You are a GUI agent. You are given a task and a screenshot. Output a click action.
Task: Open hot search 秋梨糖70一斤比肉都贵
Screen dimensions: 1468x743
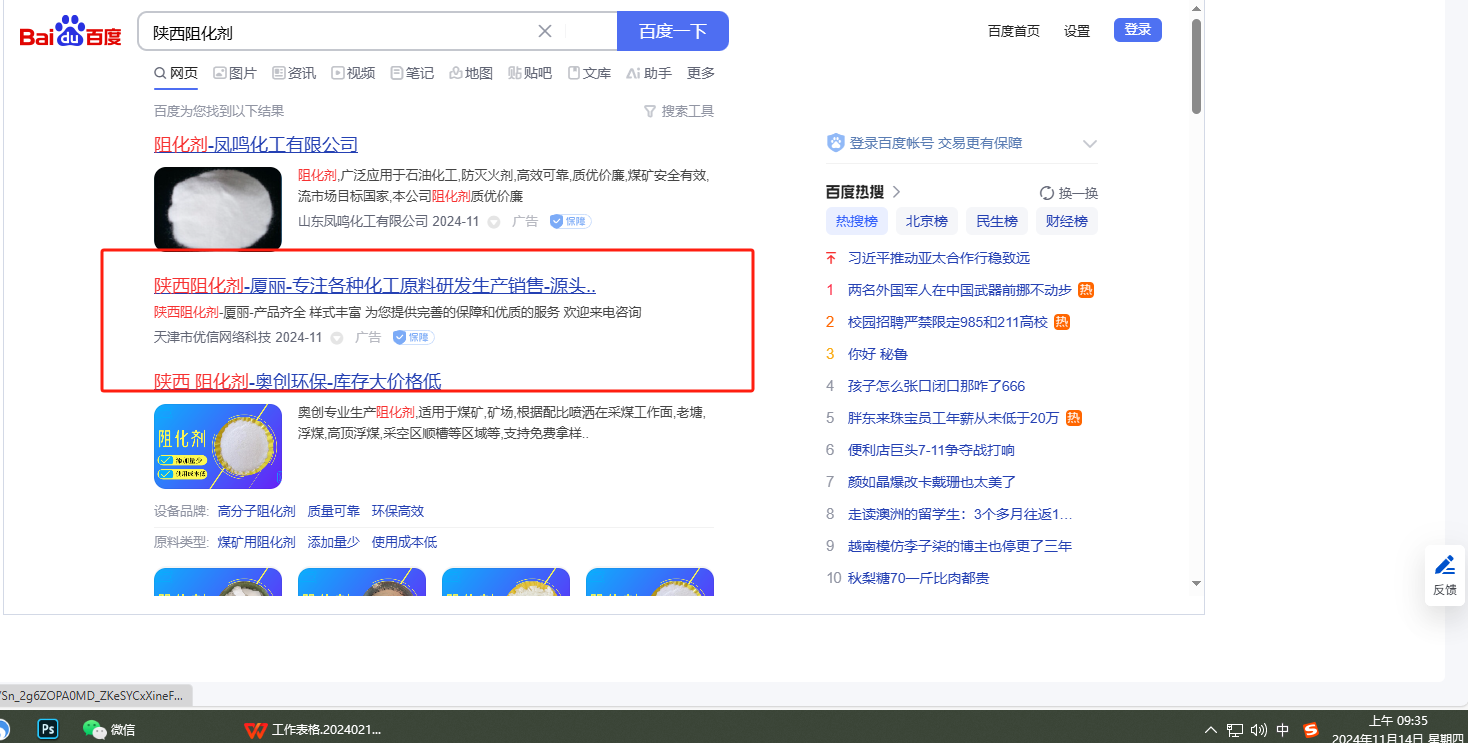919,578
